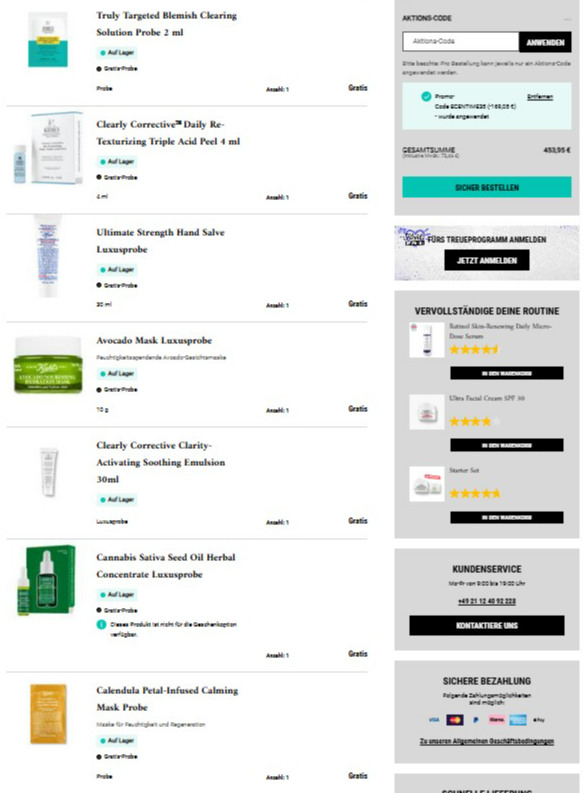Screen dimensions: 583x793
Task: Open the Avocado Mask product thumbnail
Action: (48, 364)
